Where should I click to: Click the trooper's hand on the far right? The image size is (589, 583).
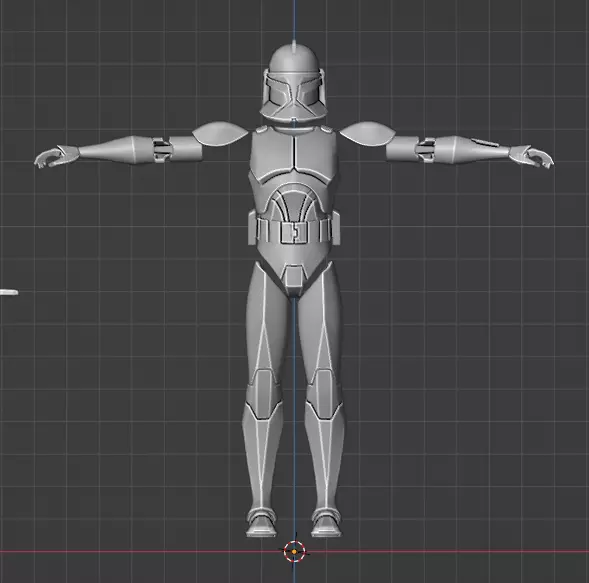pos(531,156)
